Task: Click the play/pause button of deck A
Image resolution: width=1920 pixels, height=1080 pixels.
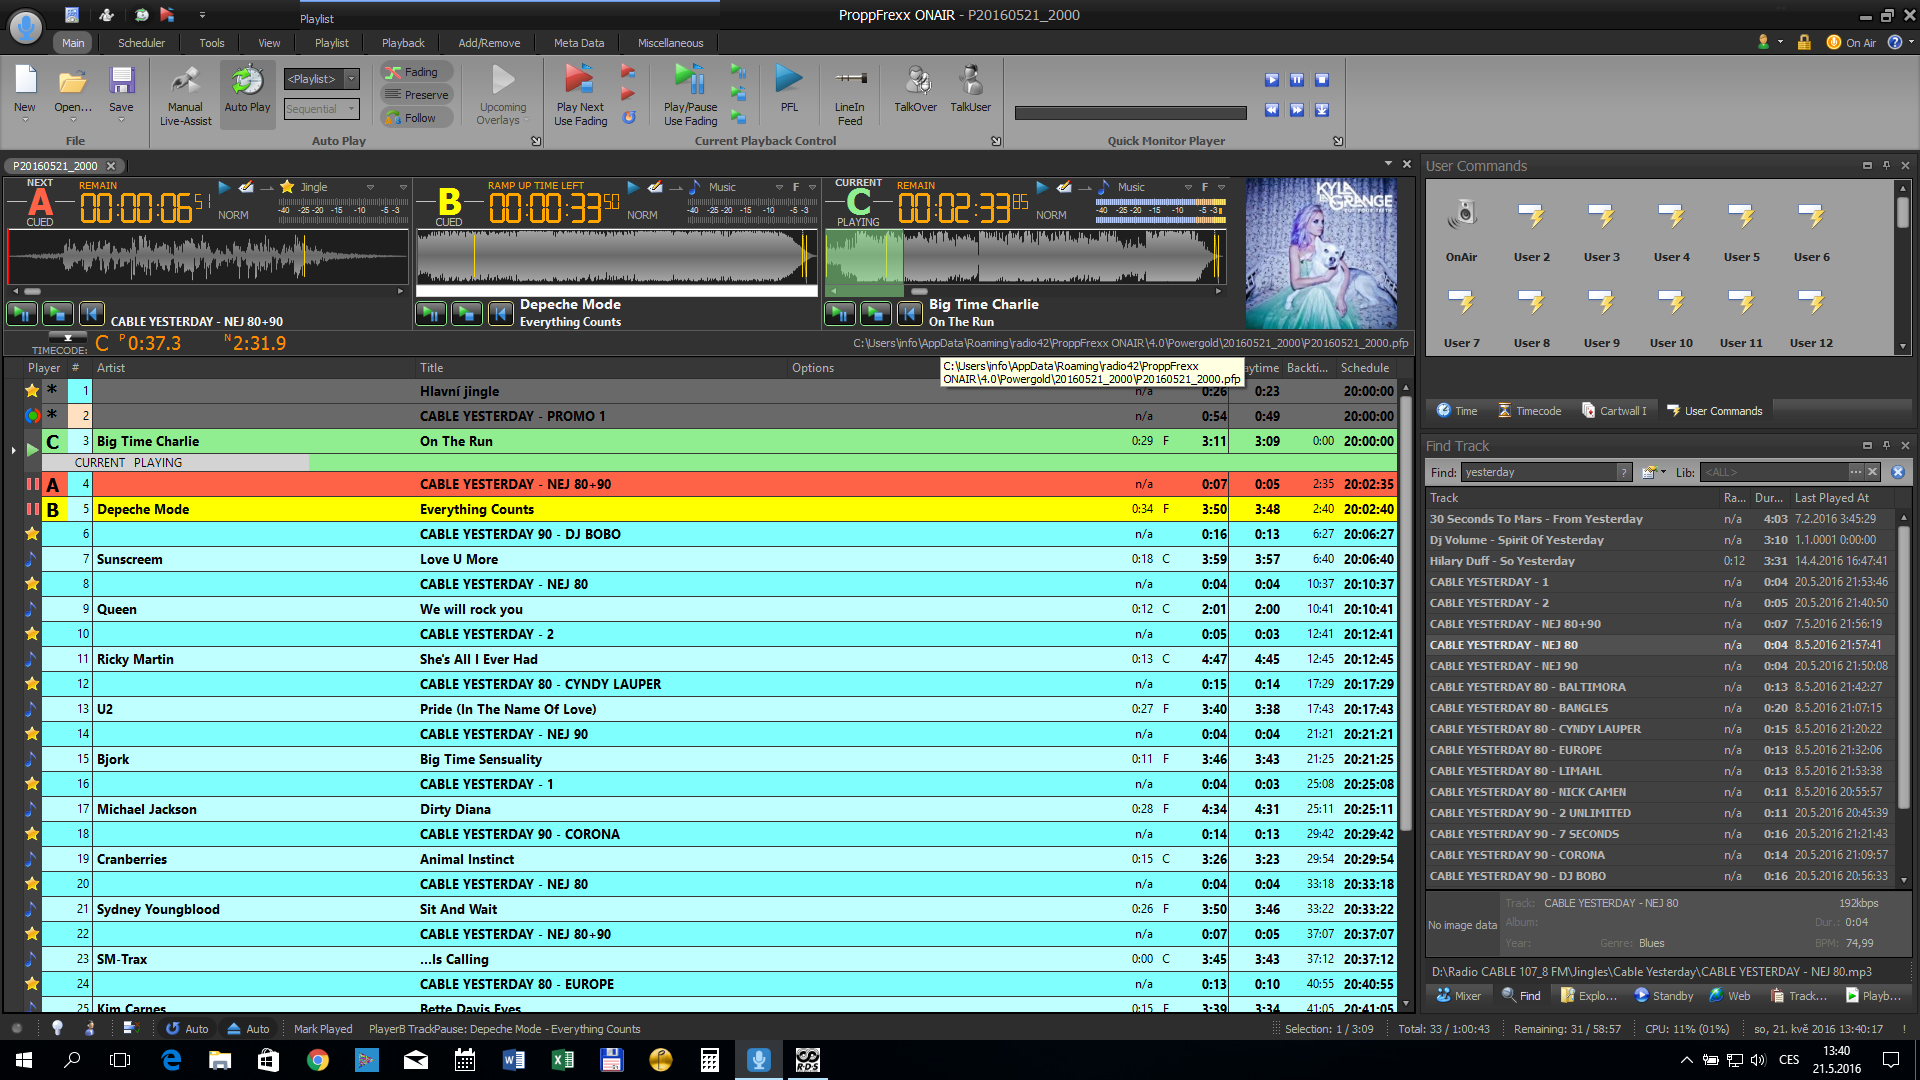Action: point(21,314)
